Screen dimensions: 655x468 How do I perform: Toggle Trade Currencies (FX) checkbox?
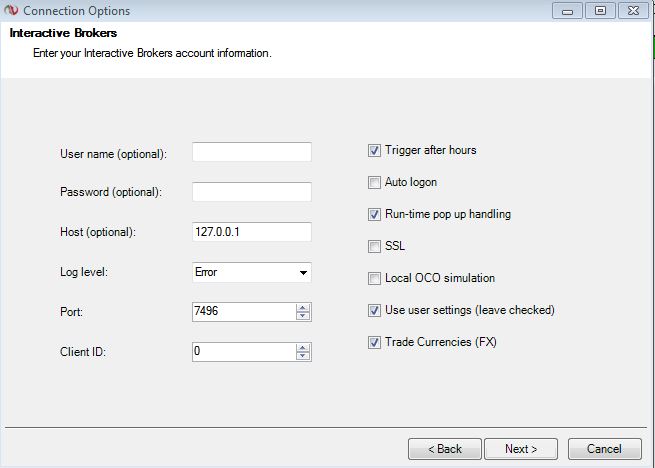pos(375,343)
